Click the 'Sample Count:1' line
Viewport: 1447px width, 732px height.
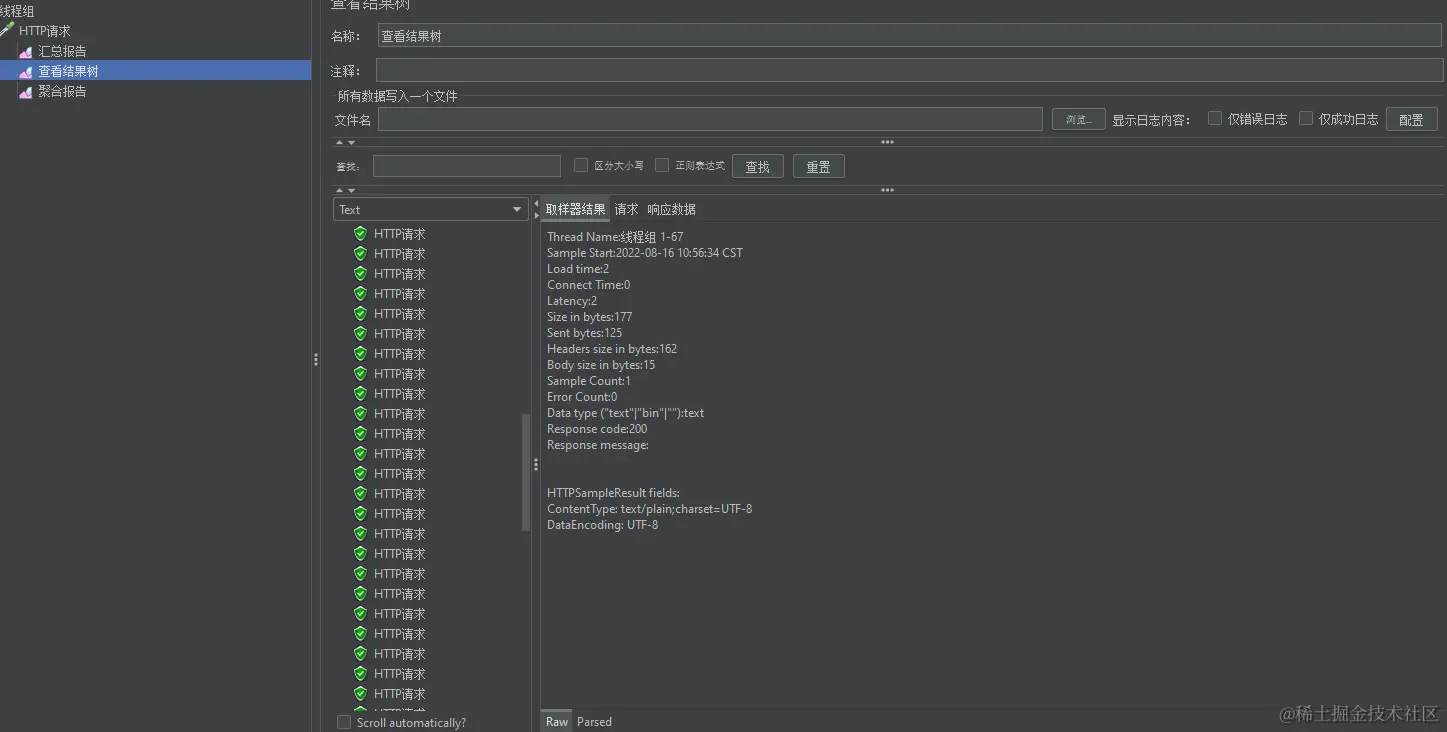(589, 381)
